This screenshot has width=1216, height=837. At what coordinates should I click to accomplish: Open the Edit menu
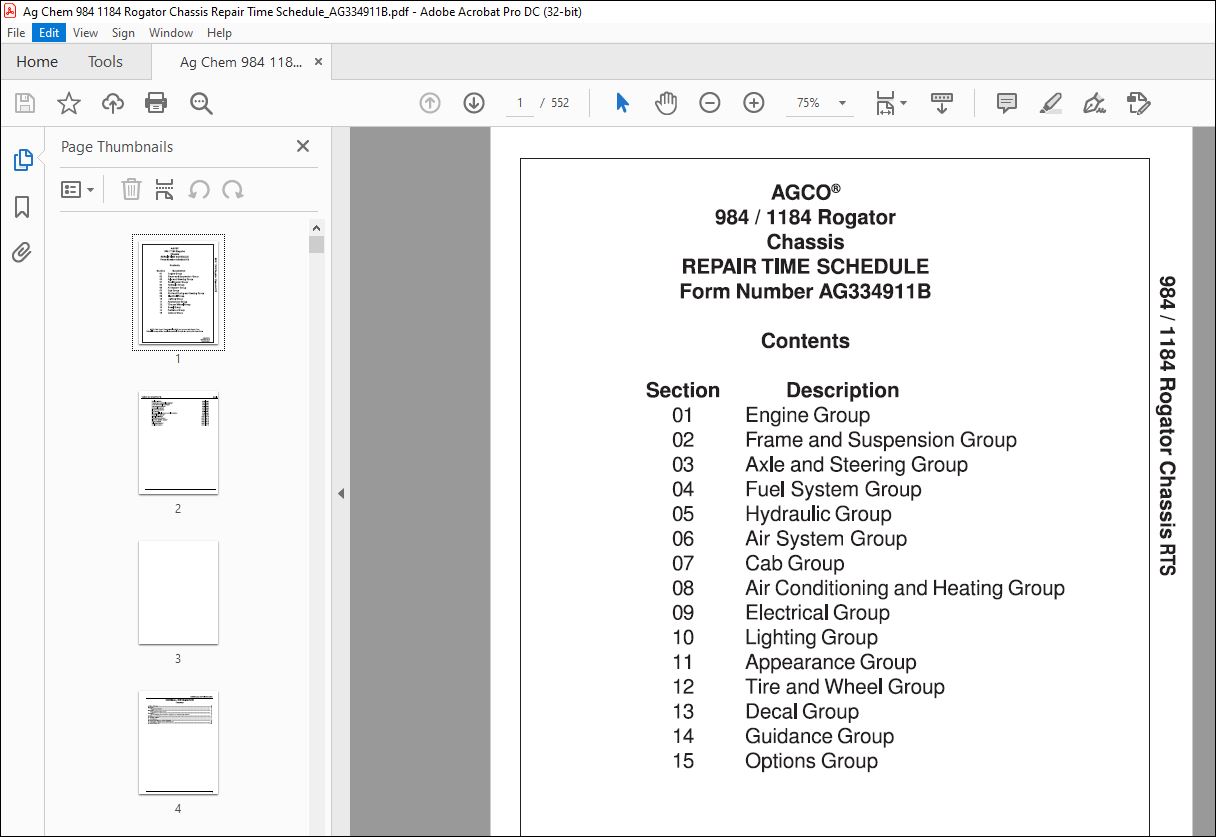(x=48, y=33)
